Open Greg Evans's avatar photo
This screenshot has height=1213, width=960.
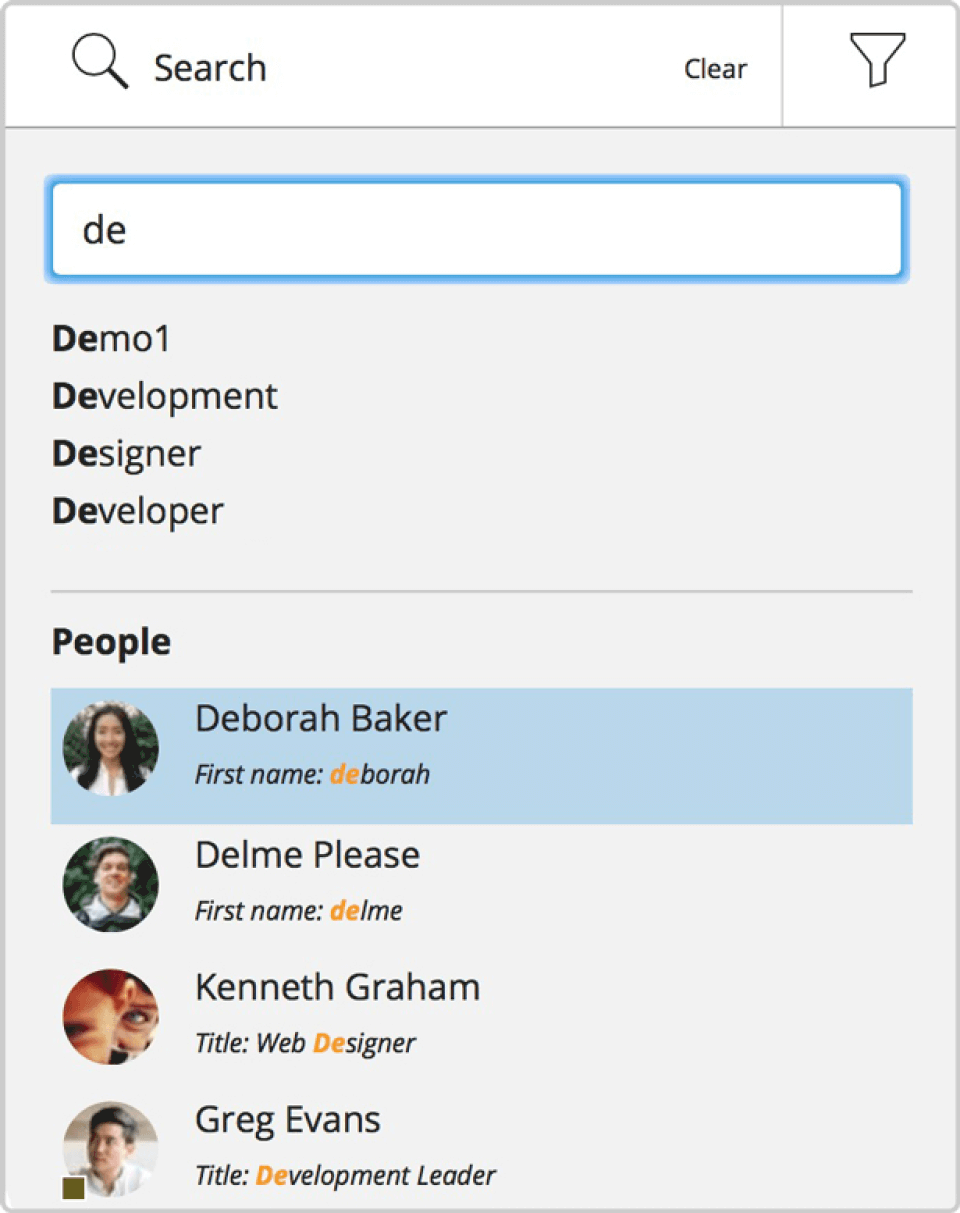(112, 1148)
